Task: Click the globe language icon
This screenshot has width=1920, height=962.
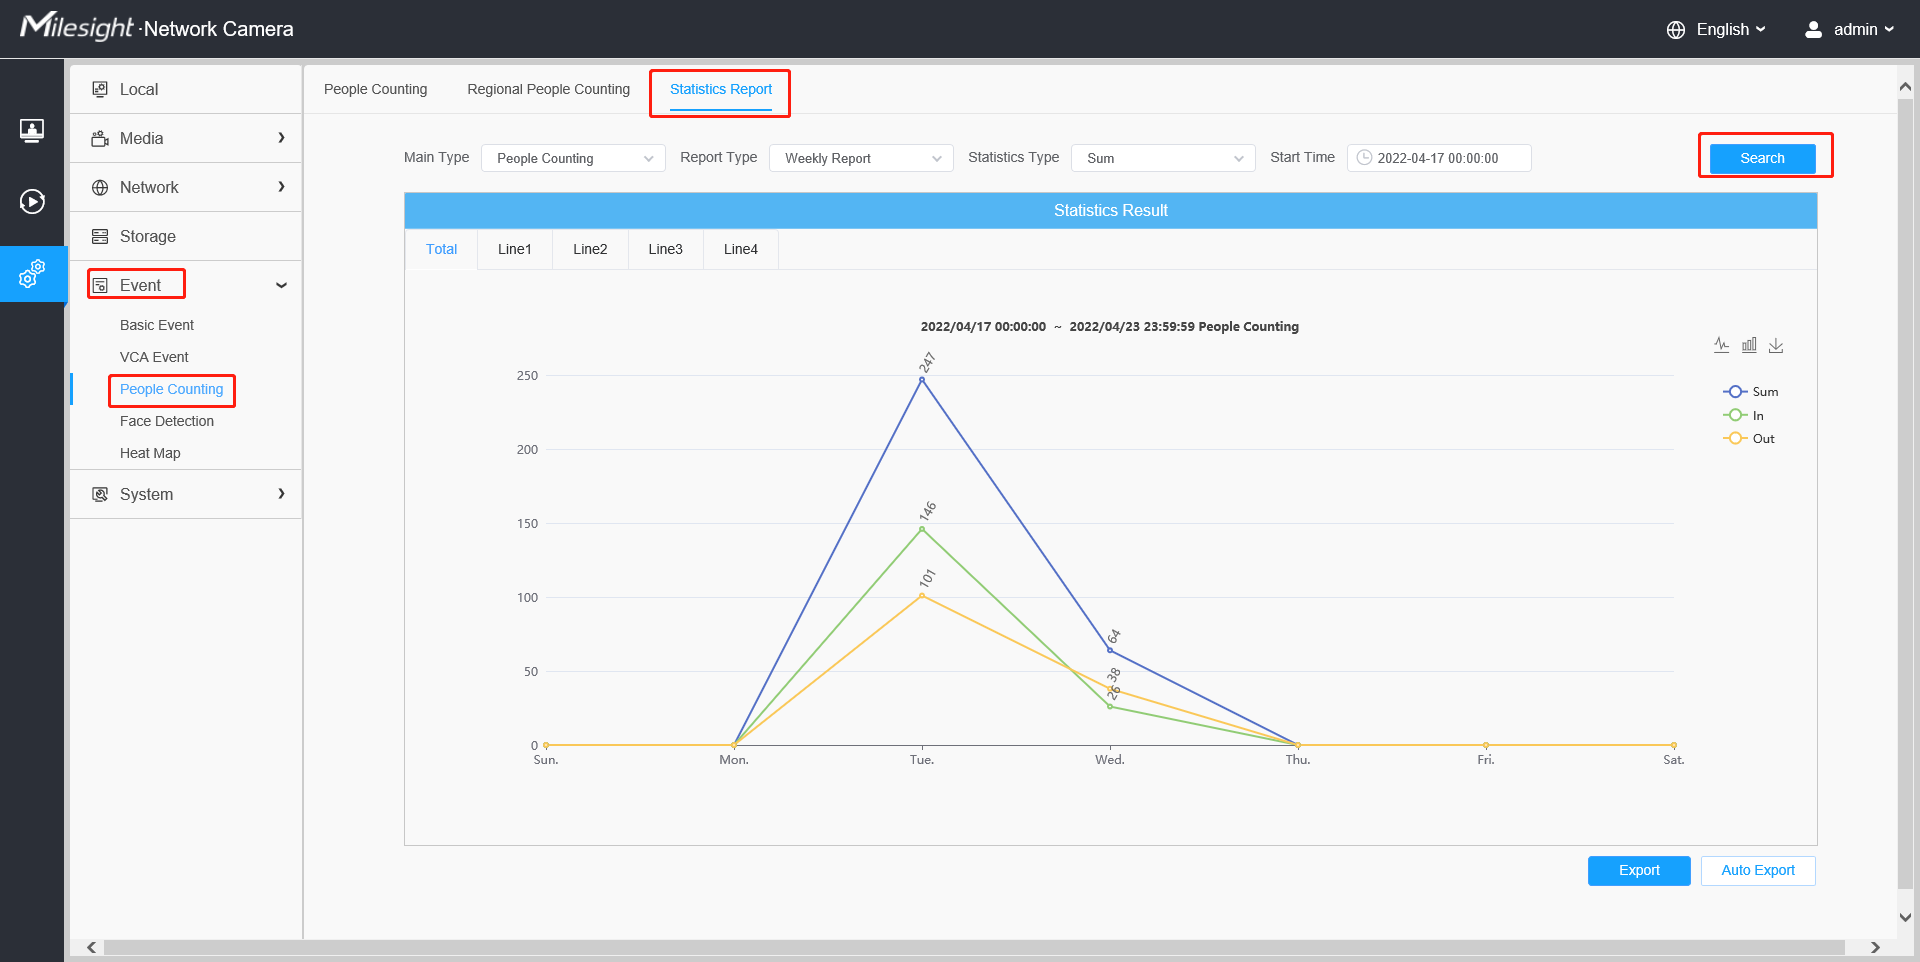Action: click(1676, 30)
